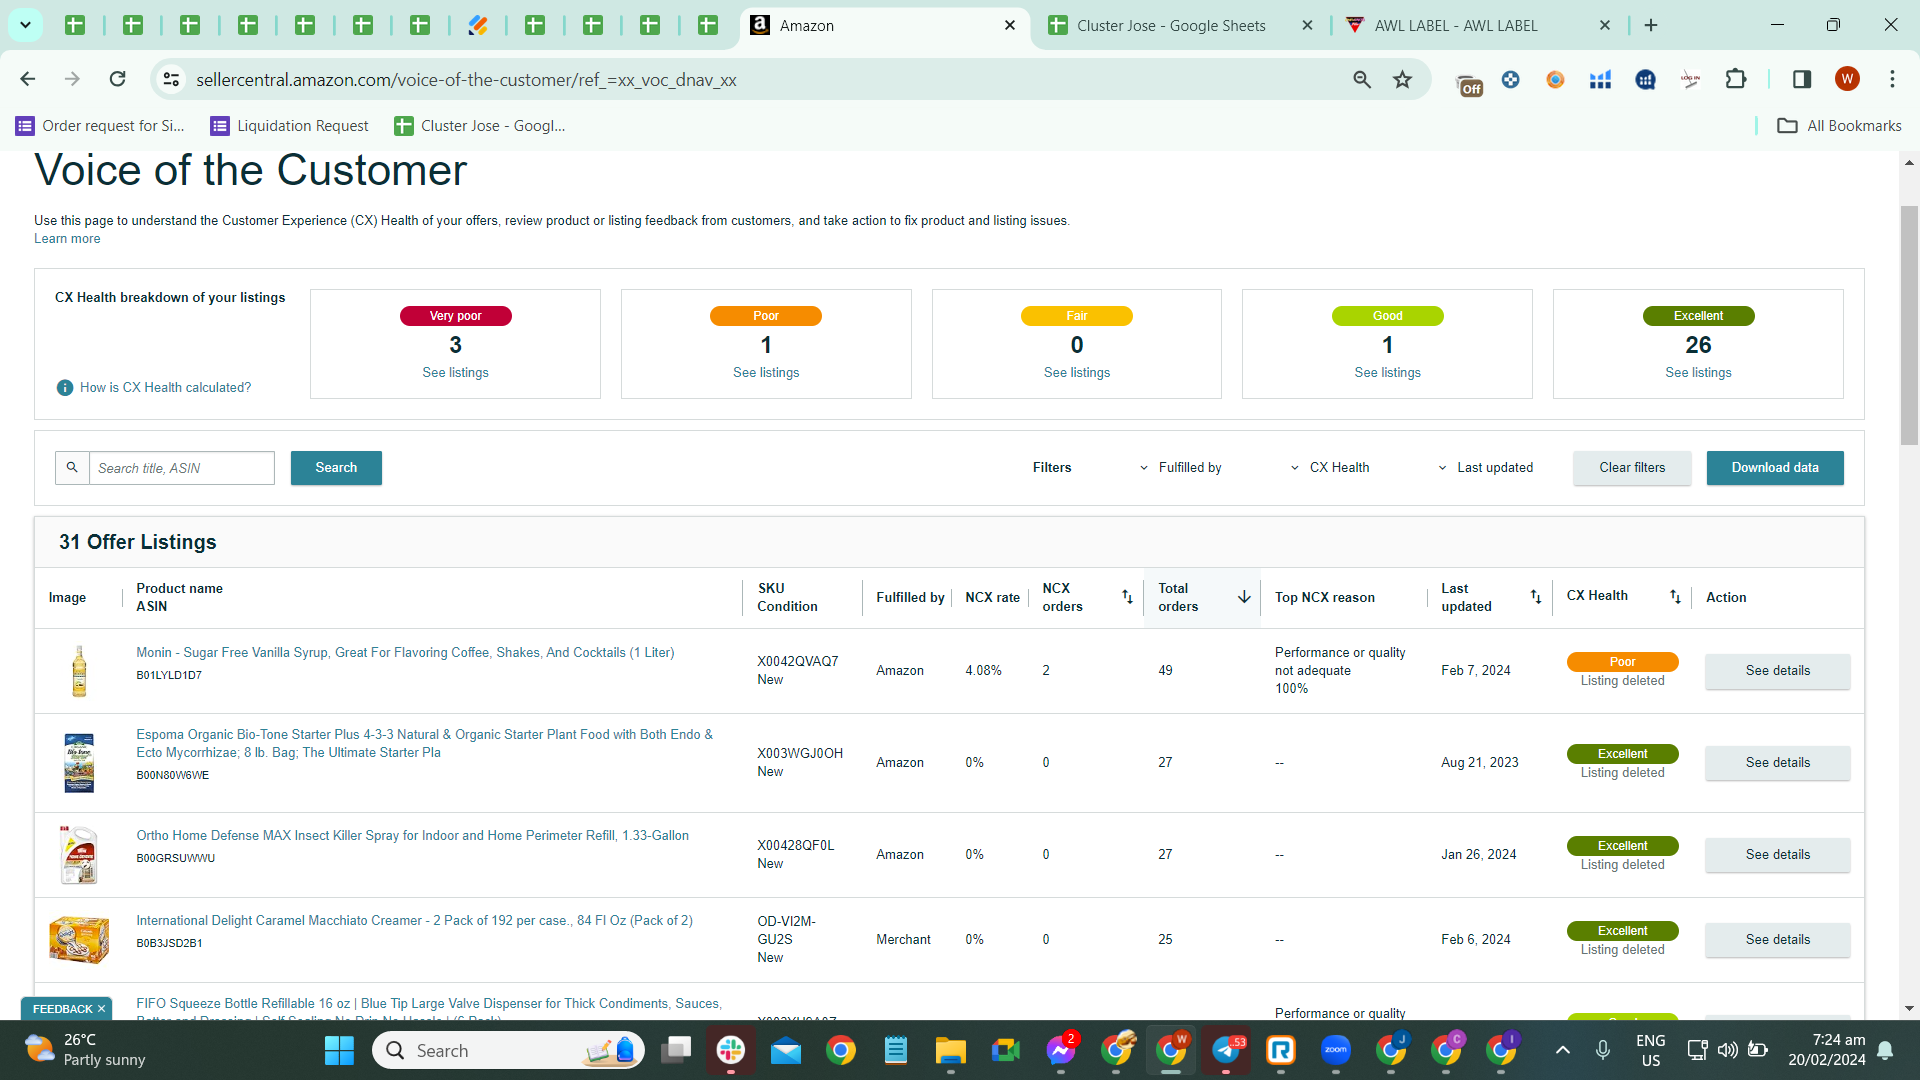The height and width of the screenshot is (1080, 1920).
Task: Open the Learn more link
Action: [x=67, y=239]
